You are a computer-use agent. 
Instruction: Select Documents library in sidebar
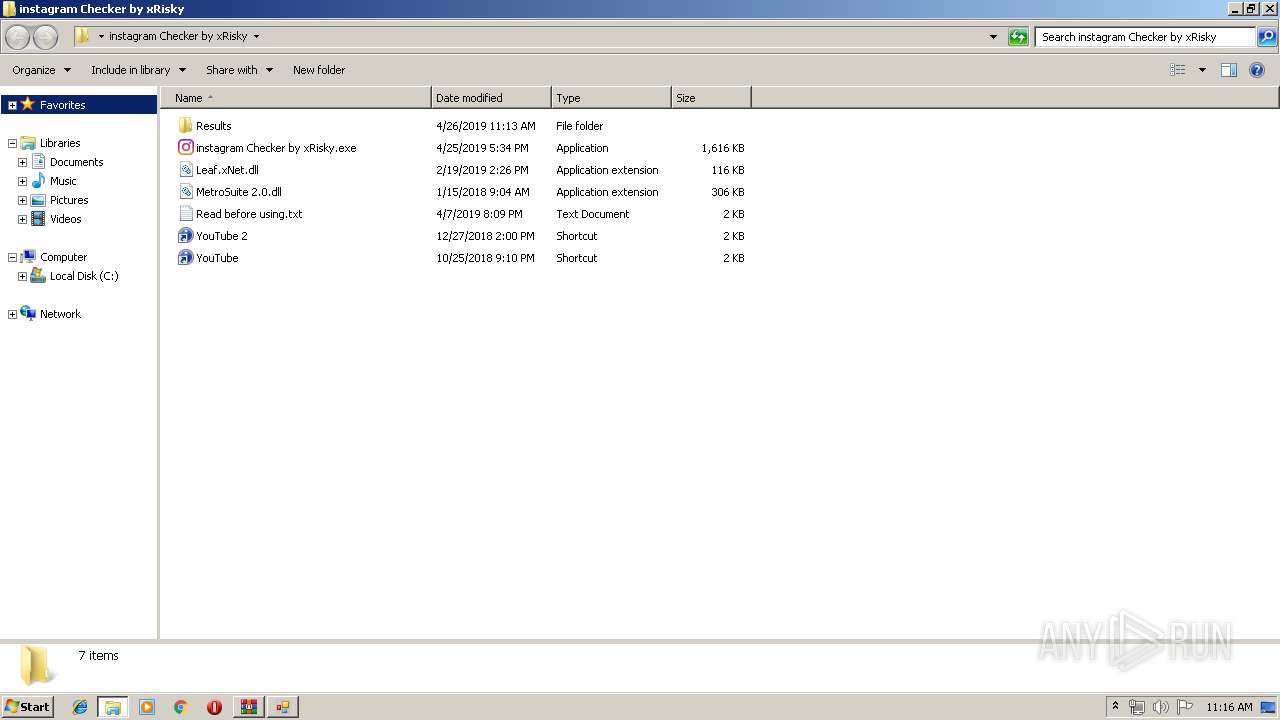[x=77, y=162]
